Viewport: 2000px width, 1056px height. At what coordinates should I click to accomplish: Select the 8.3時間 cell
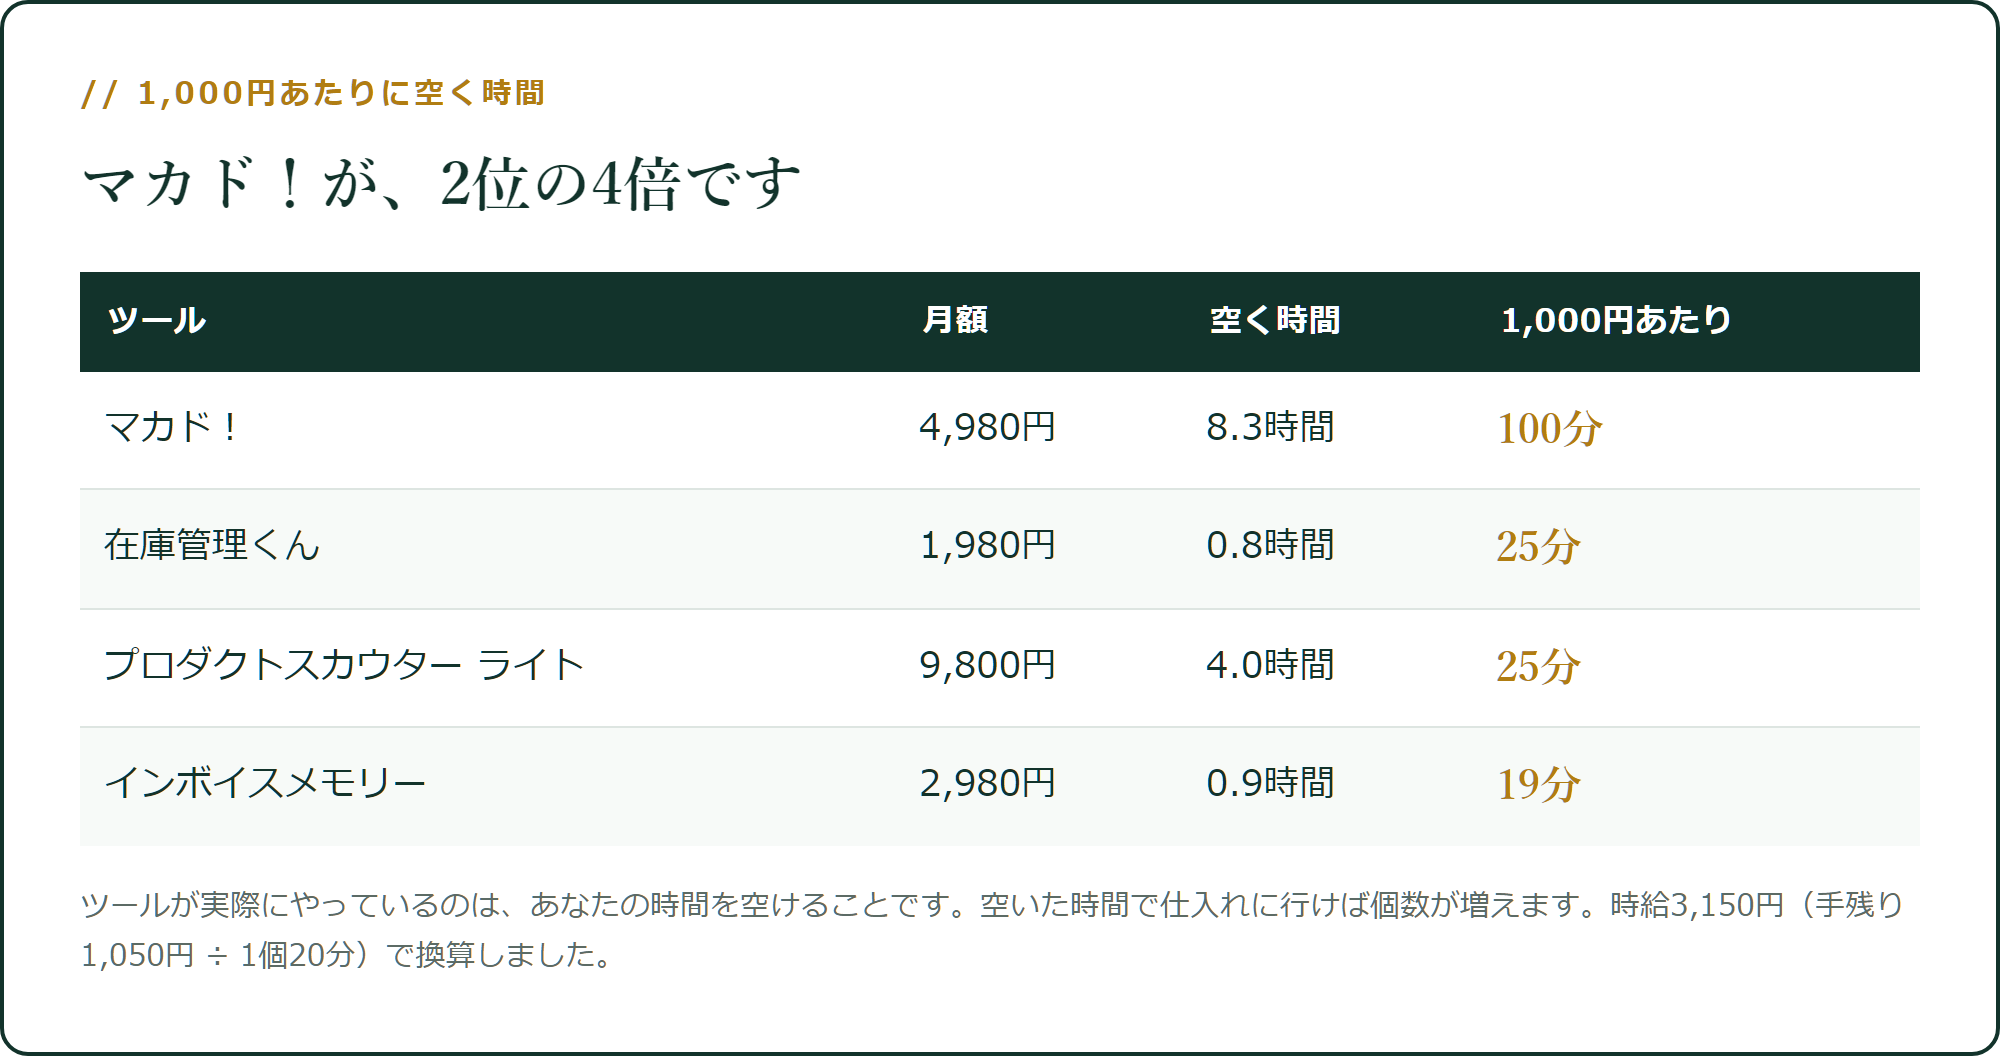click(1271, 427)
